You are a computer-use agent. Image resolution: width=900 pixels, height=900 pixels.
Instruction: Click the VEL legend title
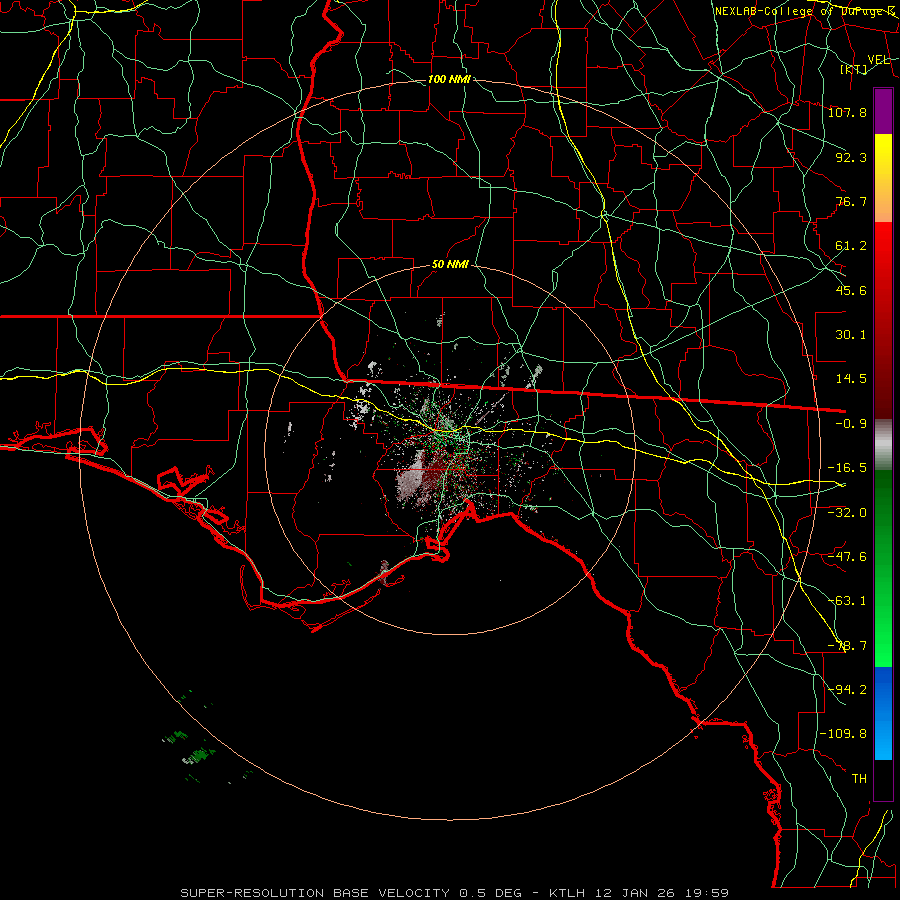click(878, 60)
